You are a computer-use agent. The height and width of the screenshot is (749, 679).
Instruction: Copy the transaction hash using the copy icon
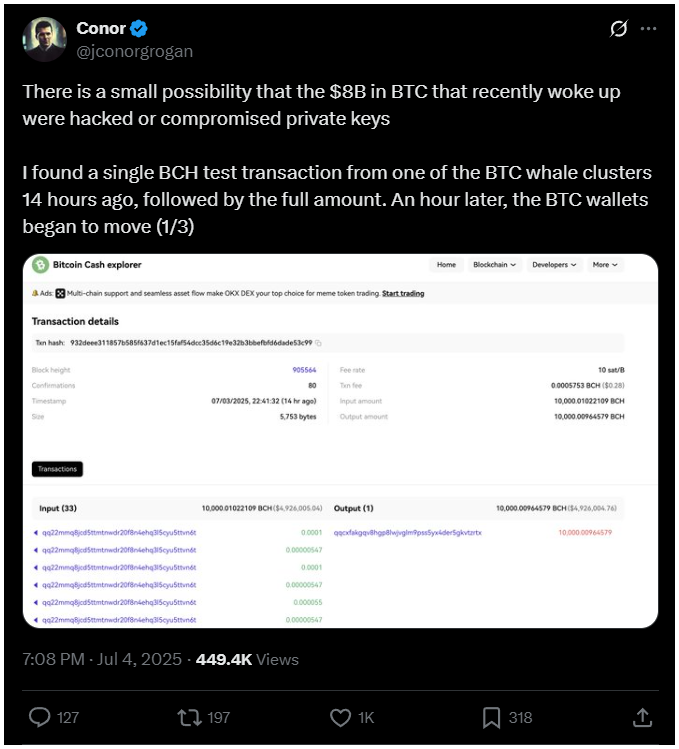pos(319,343)
